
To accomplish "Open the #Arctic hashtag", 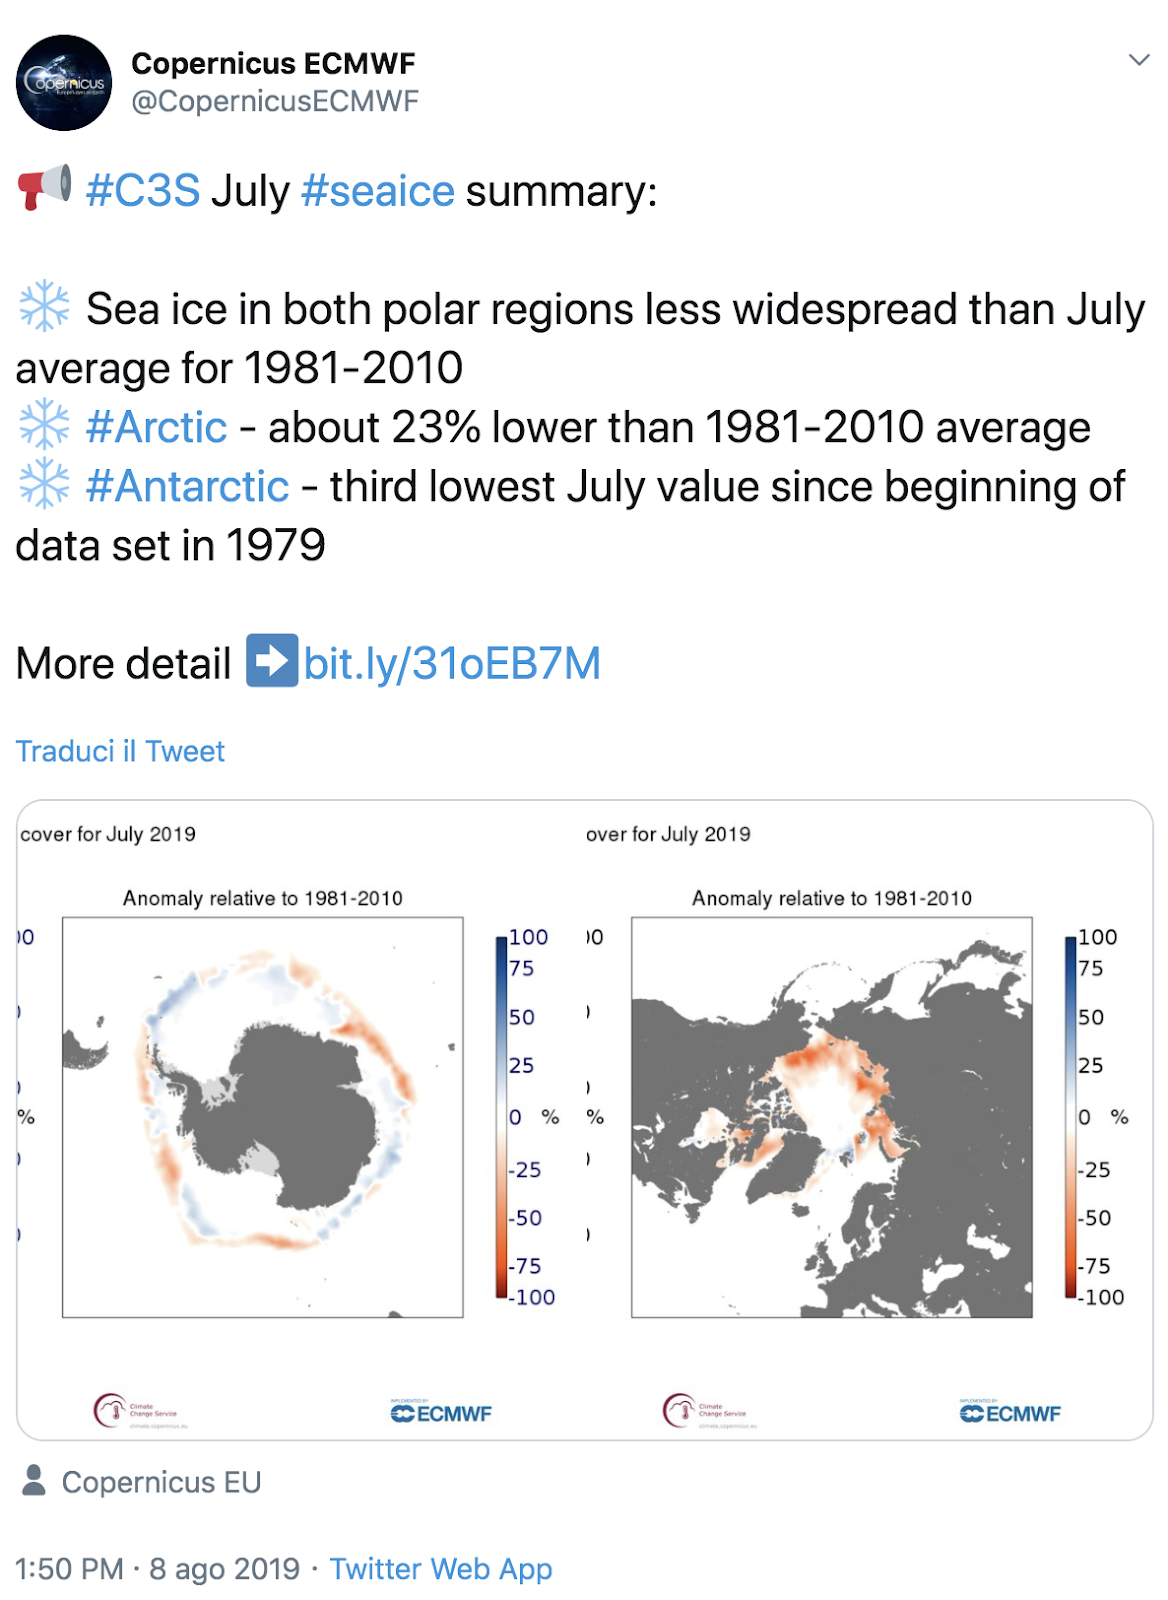I will (156, 428).
